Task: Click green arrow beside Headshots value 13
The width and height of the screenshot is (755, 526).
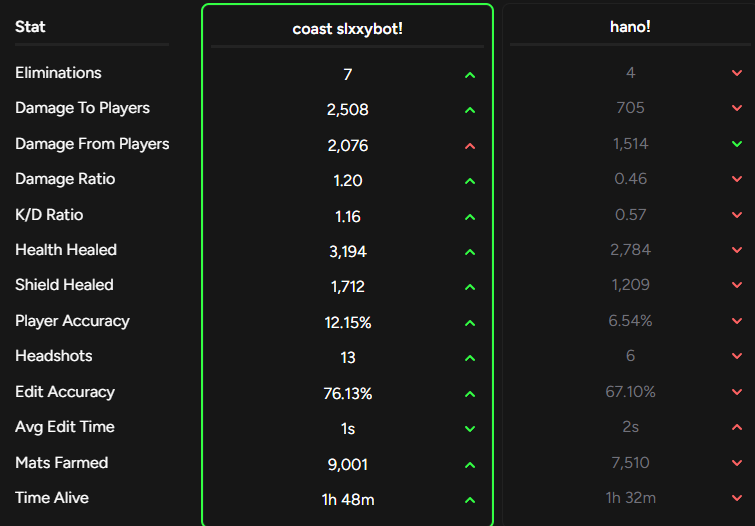Action: pyautogui.click(x=470, y=358)
